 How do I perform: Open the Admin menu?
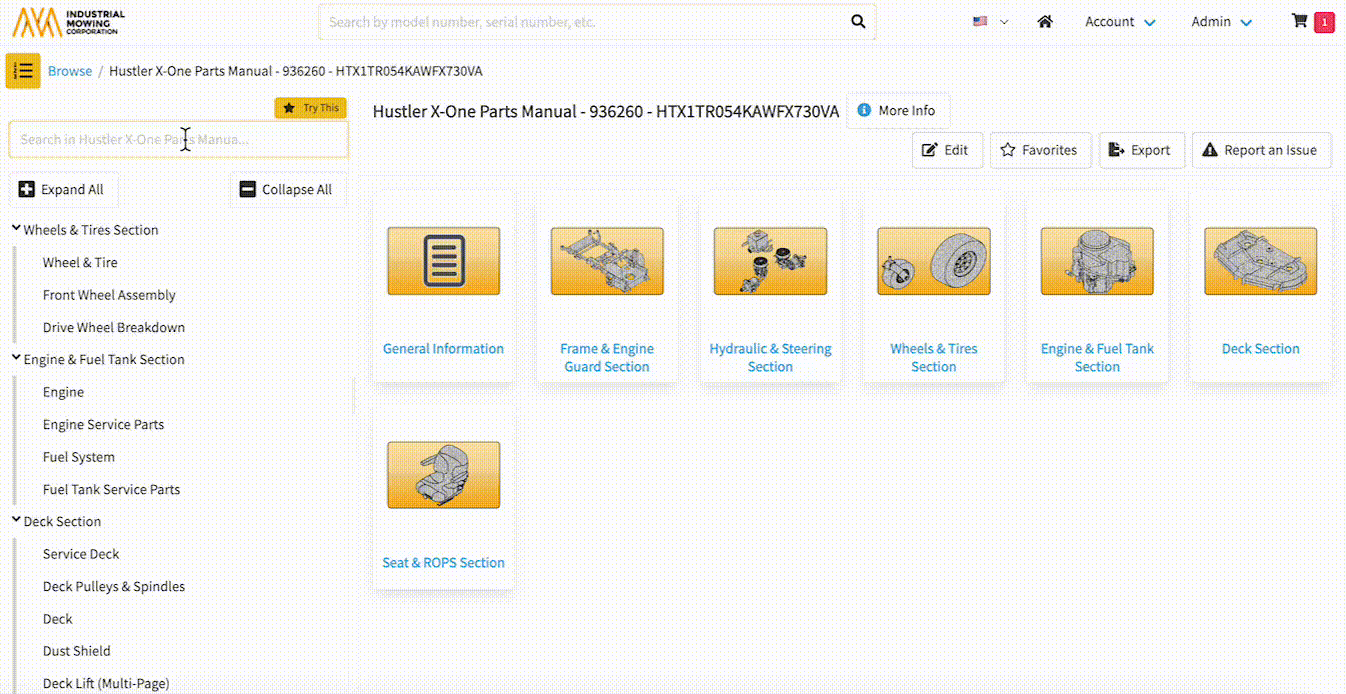(1221, 21)
